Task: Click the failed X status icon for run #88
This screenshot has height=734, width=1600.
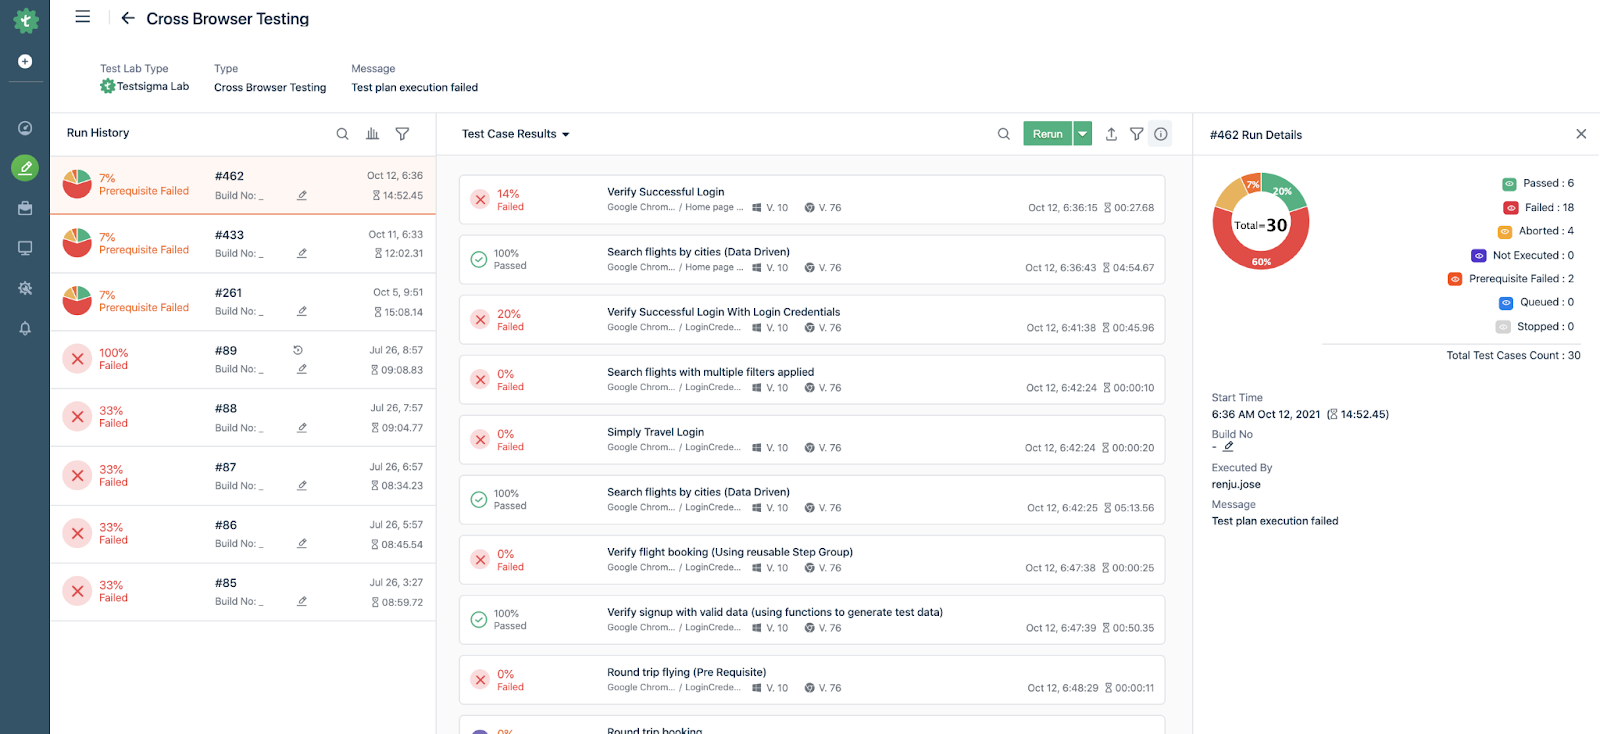Action: pos(77,417)
